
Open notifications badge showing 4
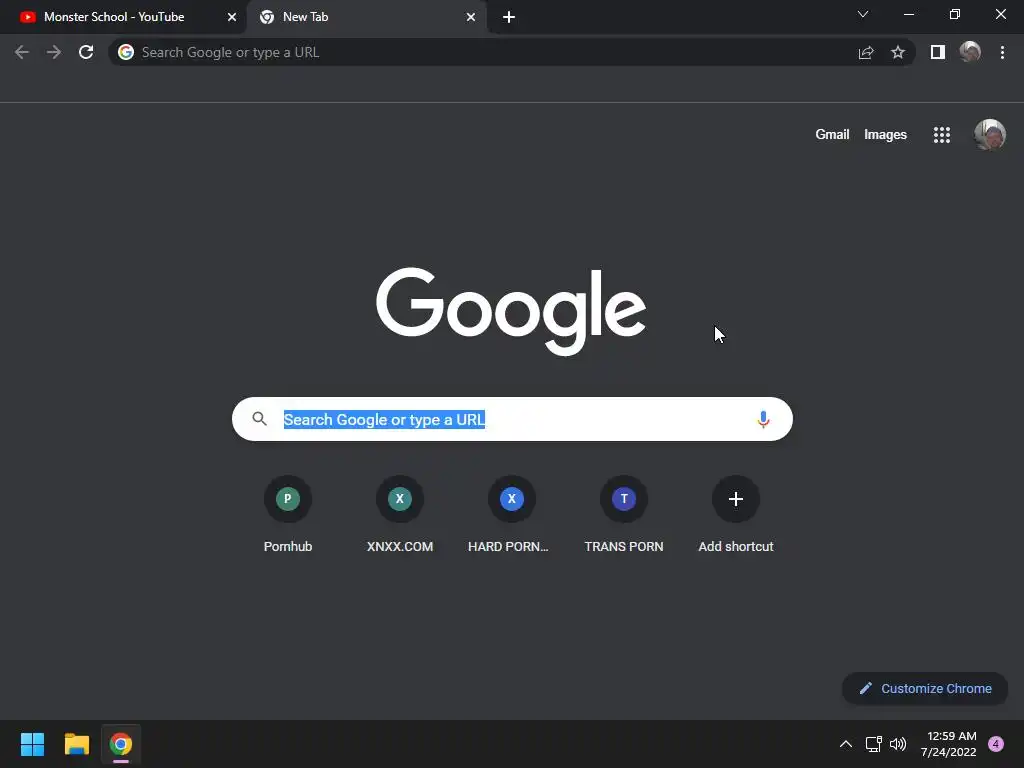996,744
